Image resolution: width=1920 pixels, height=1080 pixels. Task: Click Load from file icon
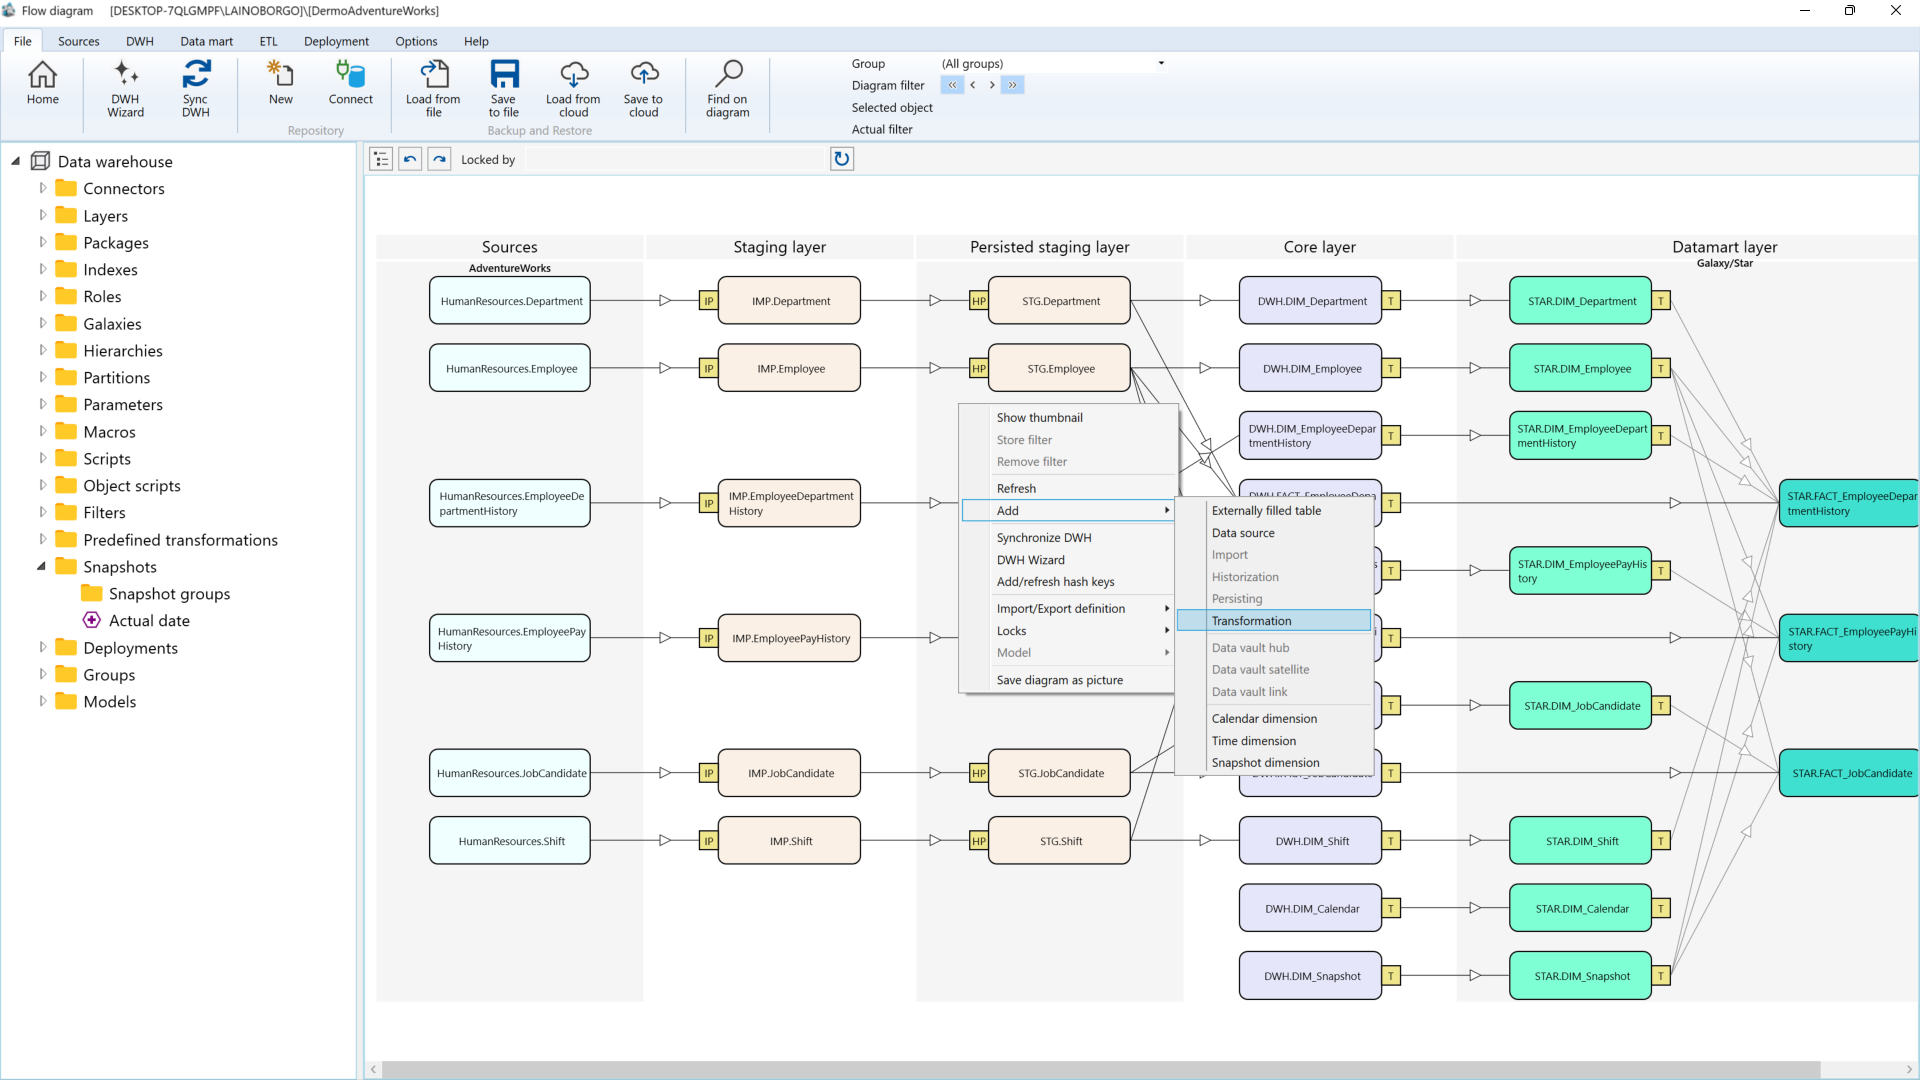coord(433,89)
